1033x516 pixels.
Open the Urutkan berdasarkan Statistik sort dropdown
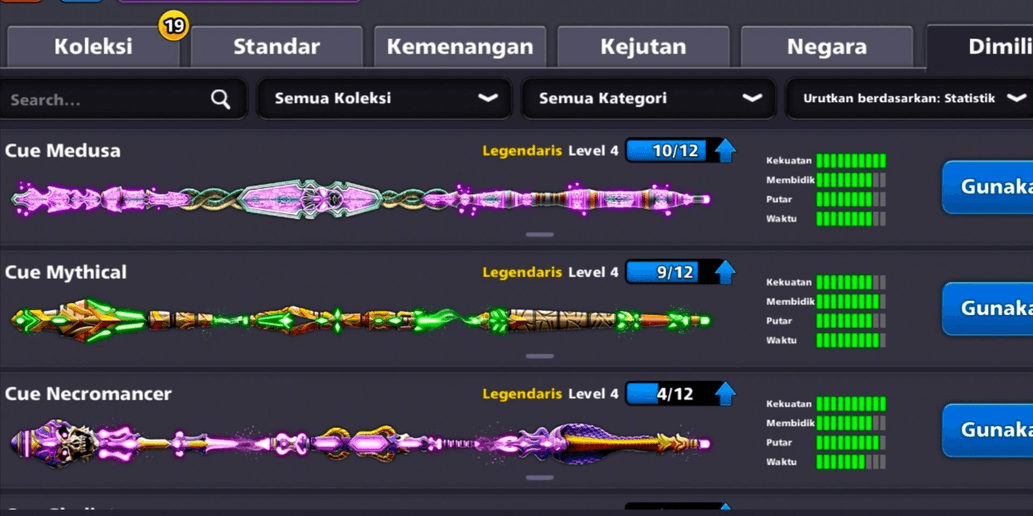(x=910, y=99)
